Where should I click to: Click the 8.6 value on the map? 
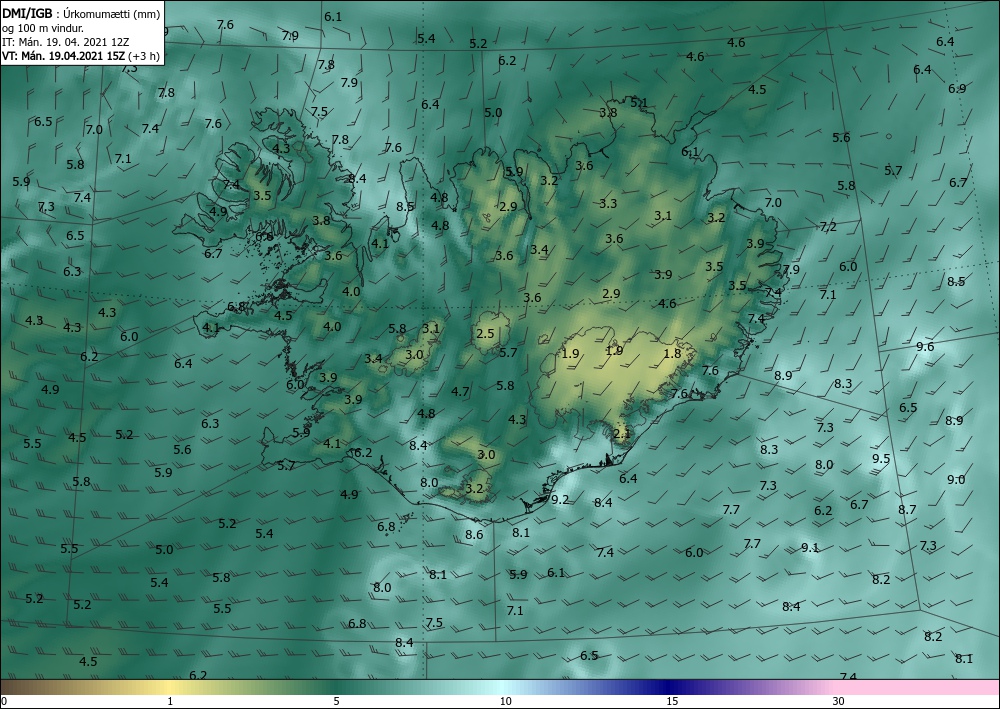[x=474, y=534]
